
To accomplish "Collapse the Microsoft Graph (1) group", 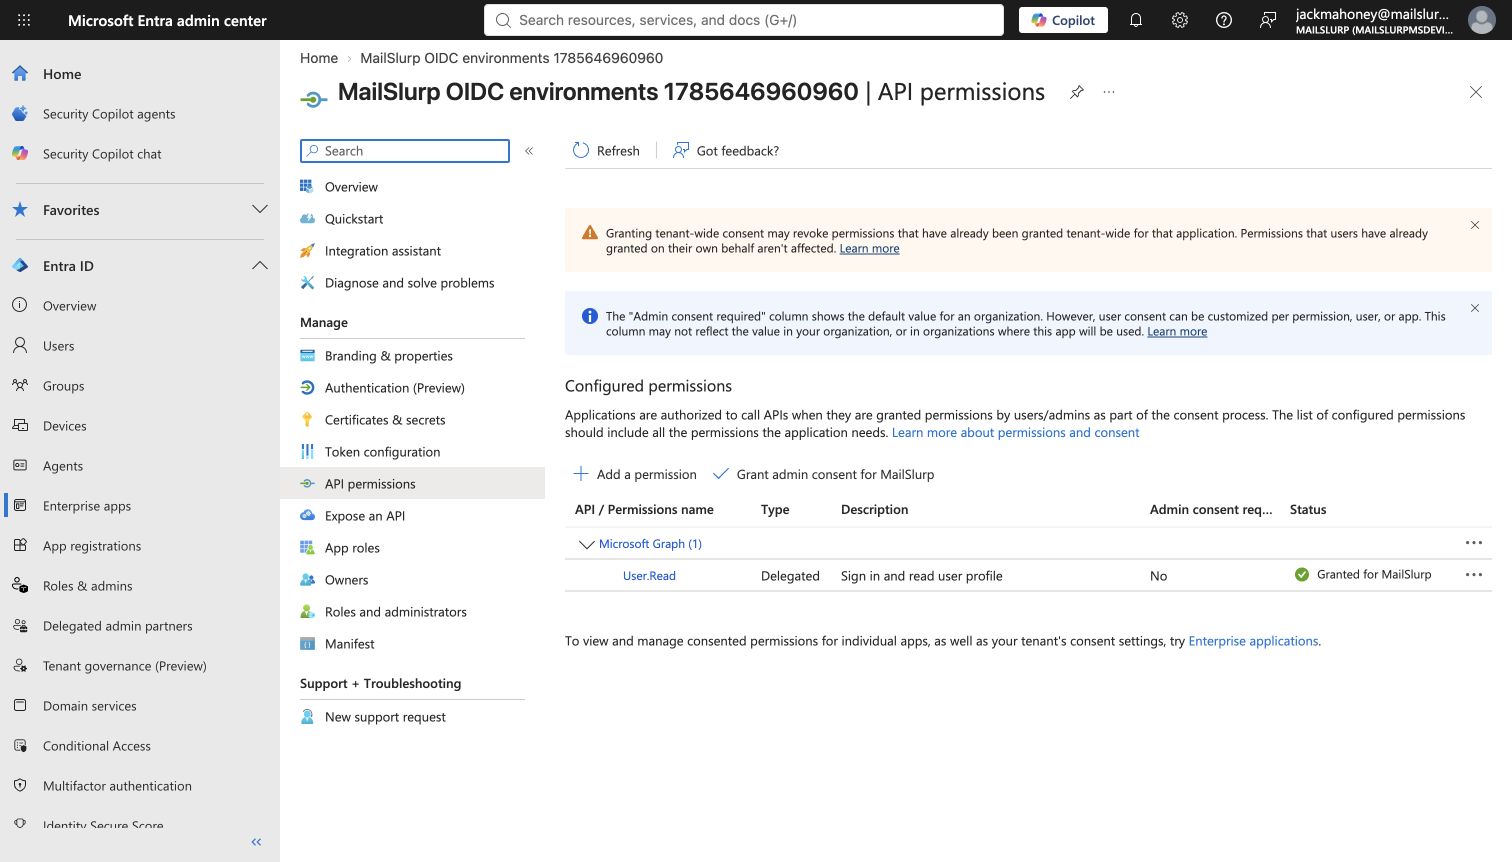I will pos(587,544).
